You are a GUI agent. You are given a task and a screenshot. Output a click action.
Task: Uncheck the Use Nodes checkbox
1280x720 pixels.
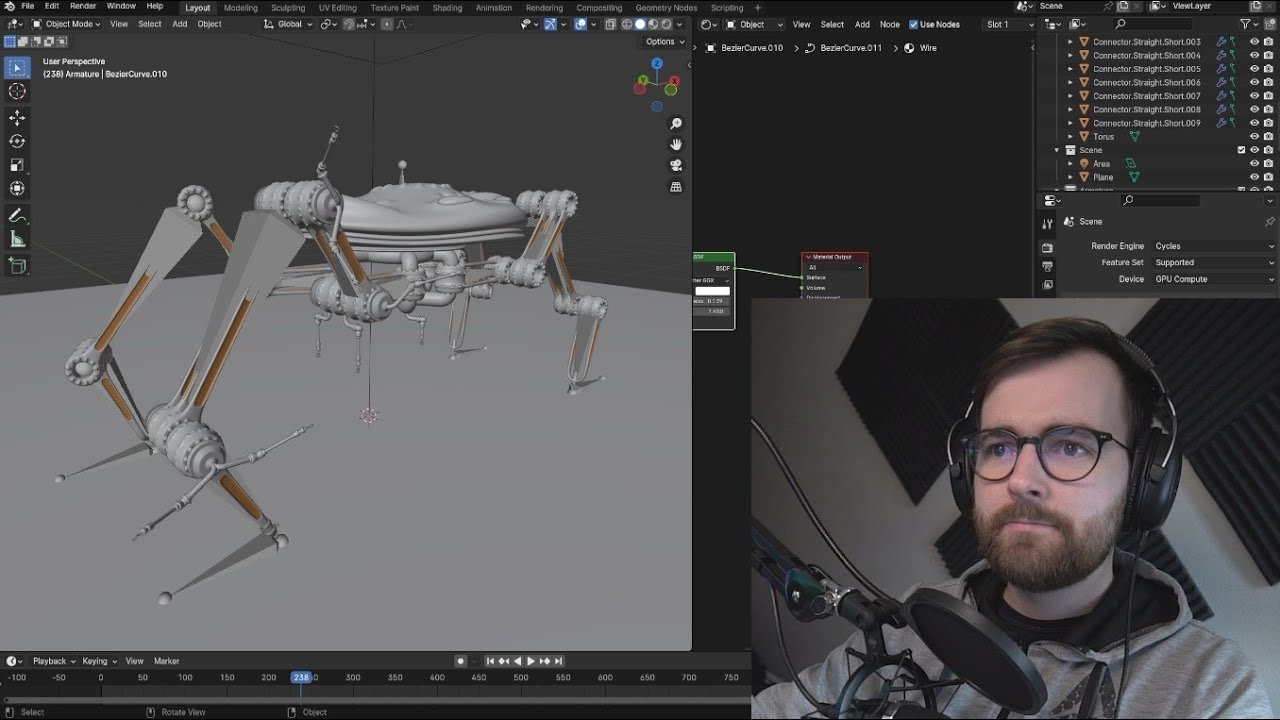tap(913, 24)
